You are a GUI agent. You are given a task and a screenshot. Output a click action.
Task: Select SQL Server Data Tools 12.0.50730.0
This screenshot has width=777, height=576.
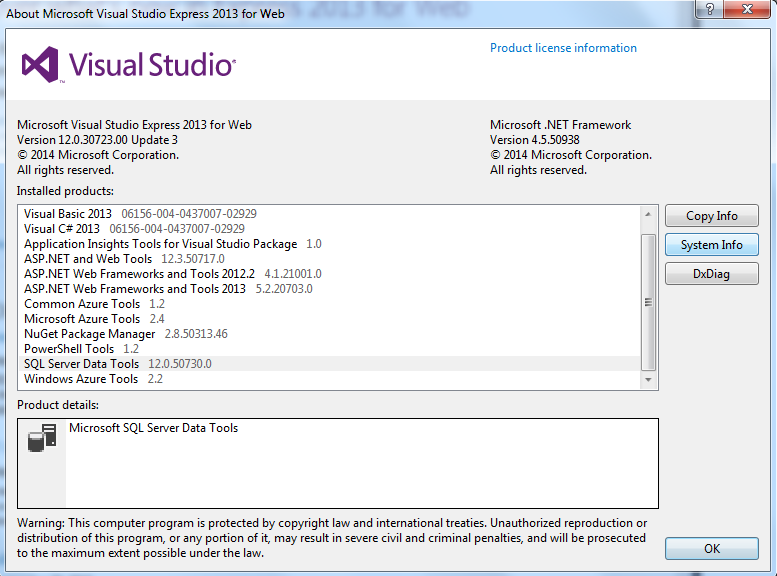(x=330, y=363)
